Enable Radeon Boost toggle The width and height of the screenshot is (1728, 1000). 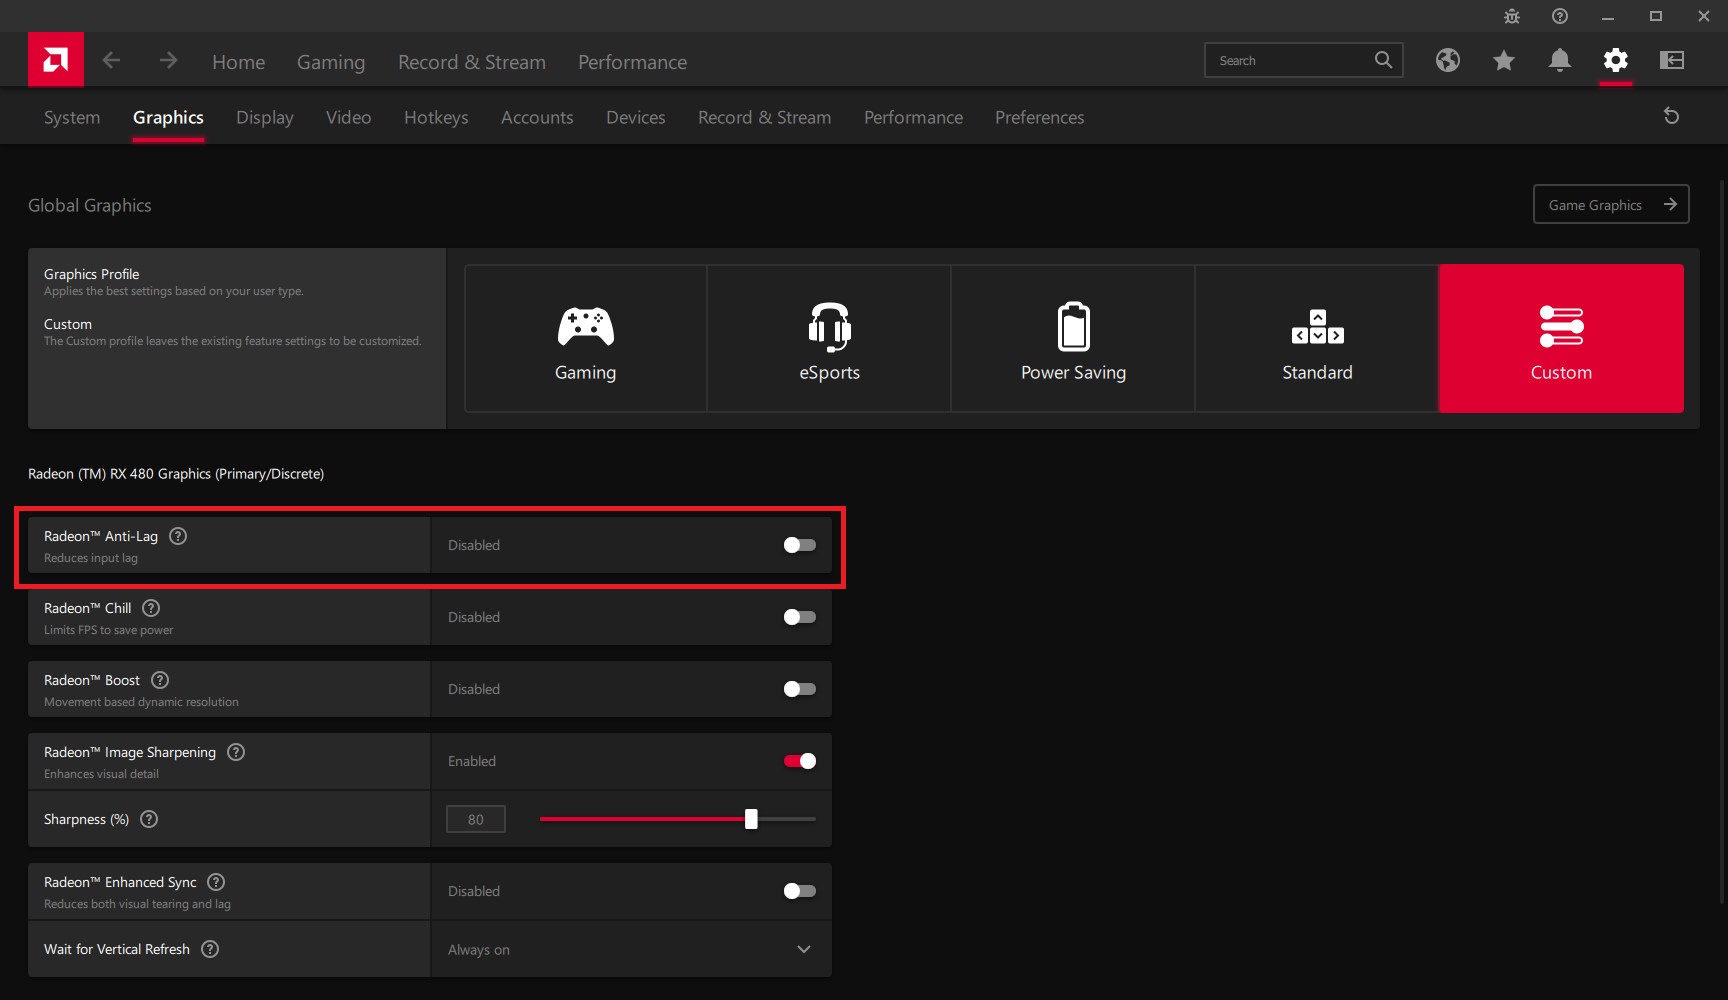800,689
